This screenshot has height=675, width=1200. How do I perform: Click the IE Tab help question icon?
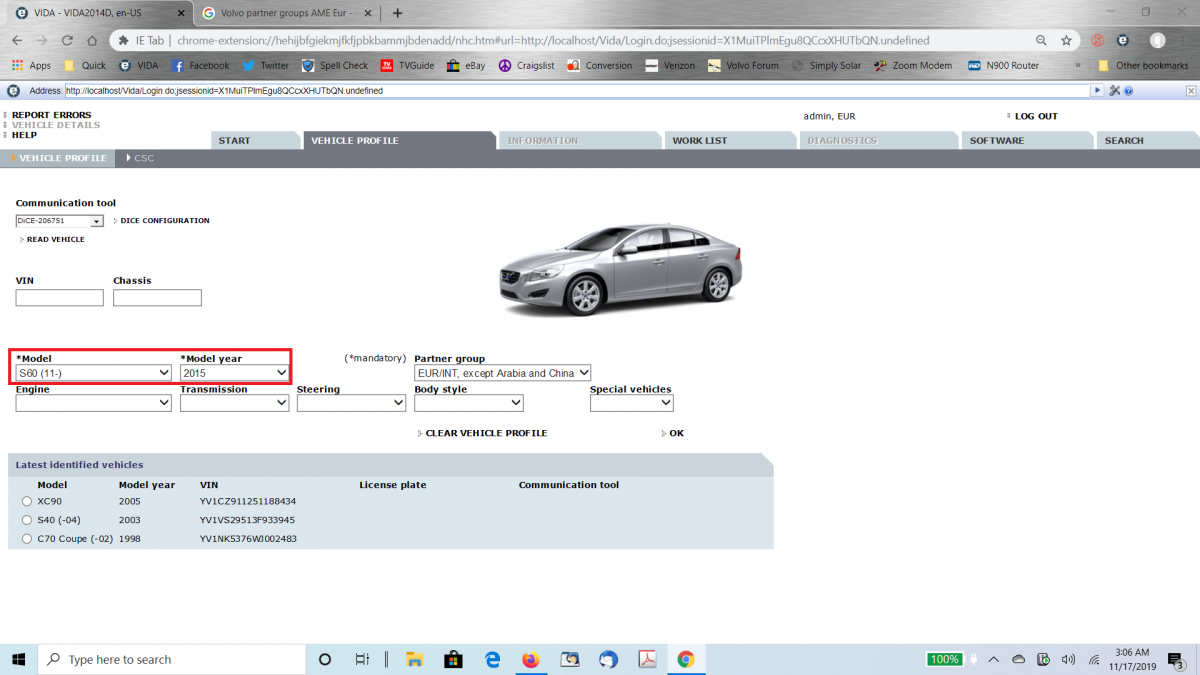[1128, 90]
